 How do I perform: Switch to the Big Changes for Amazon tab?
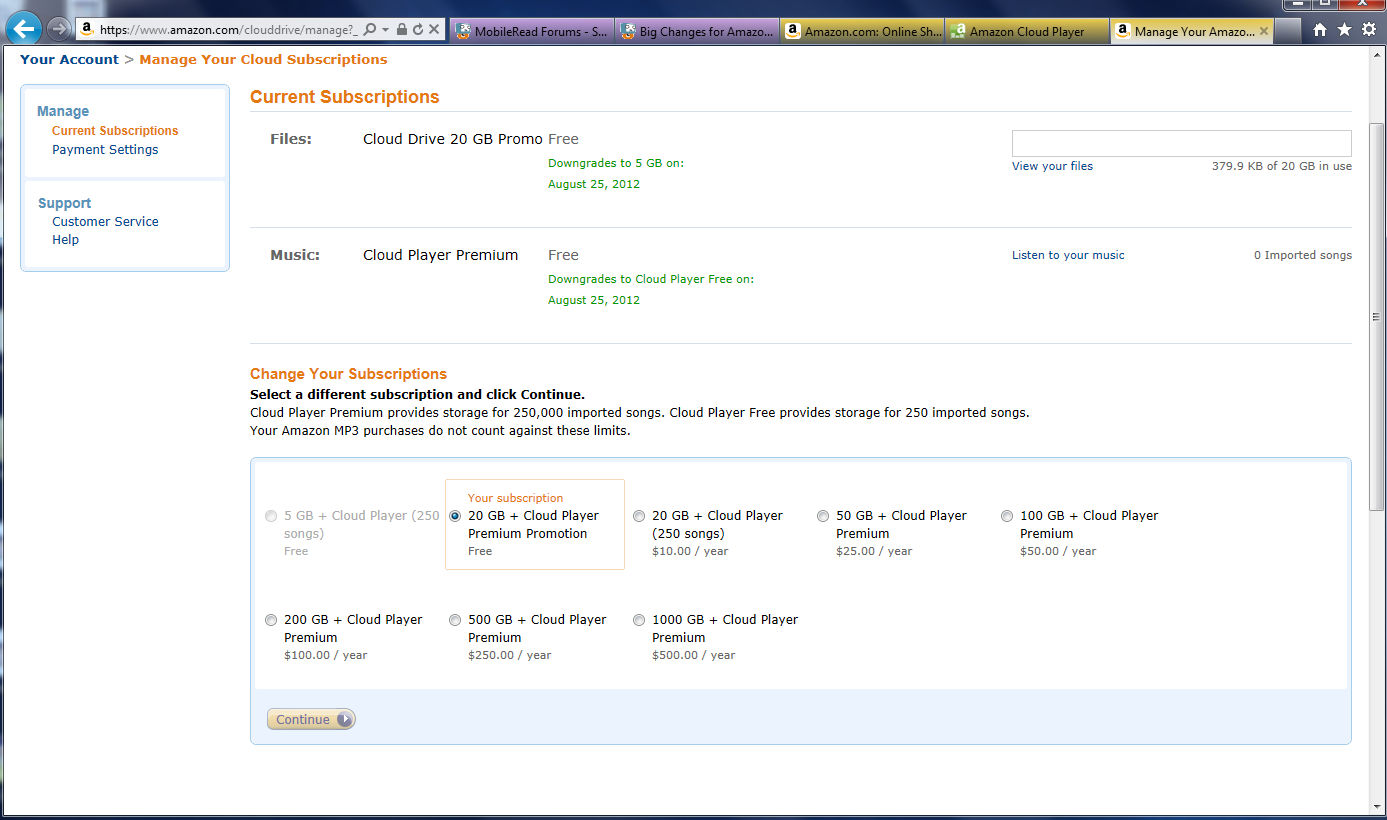click(x=697, y=31)
